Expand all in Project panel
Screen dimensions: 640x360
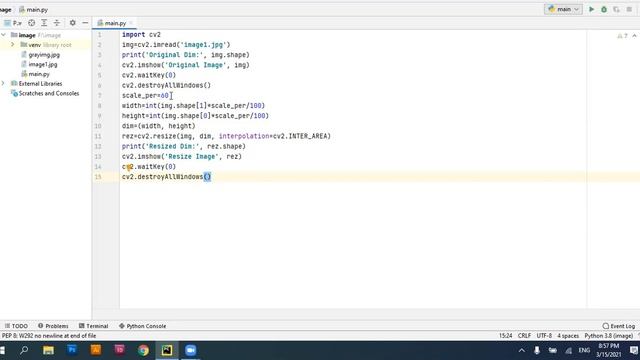[x=44, y=23]
